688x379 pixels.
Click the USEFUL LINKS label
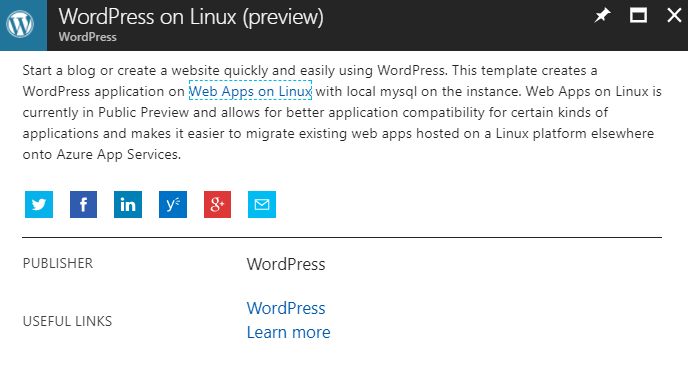(67, 321)
